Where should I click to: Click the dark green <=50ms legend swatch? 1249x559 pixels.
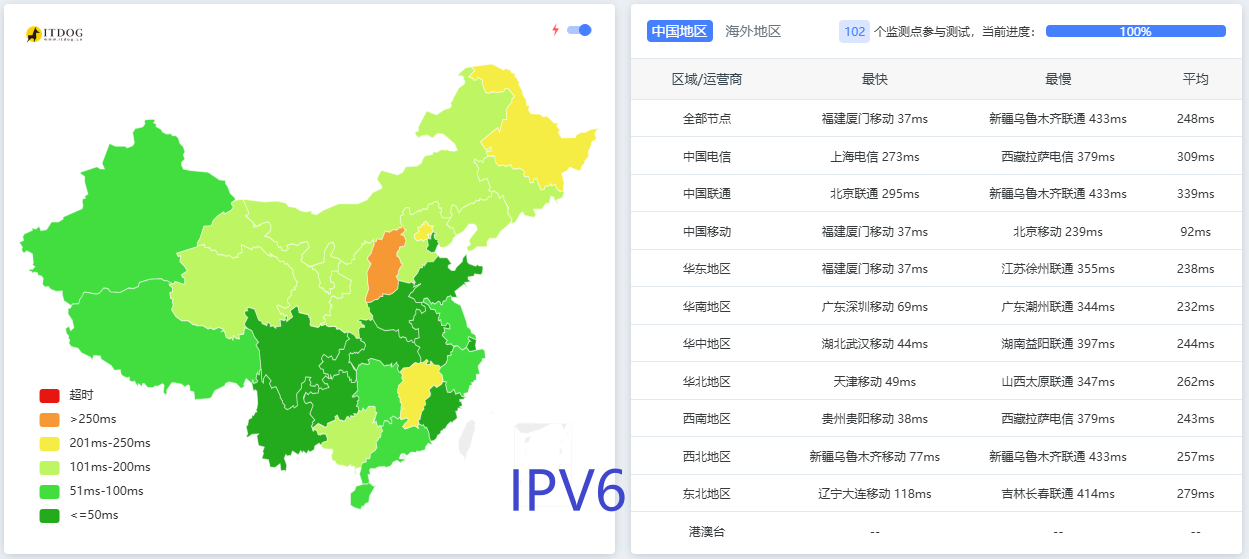tap(50, 515)
